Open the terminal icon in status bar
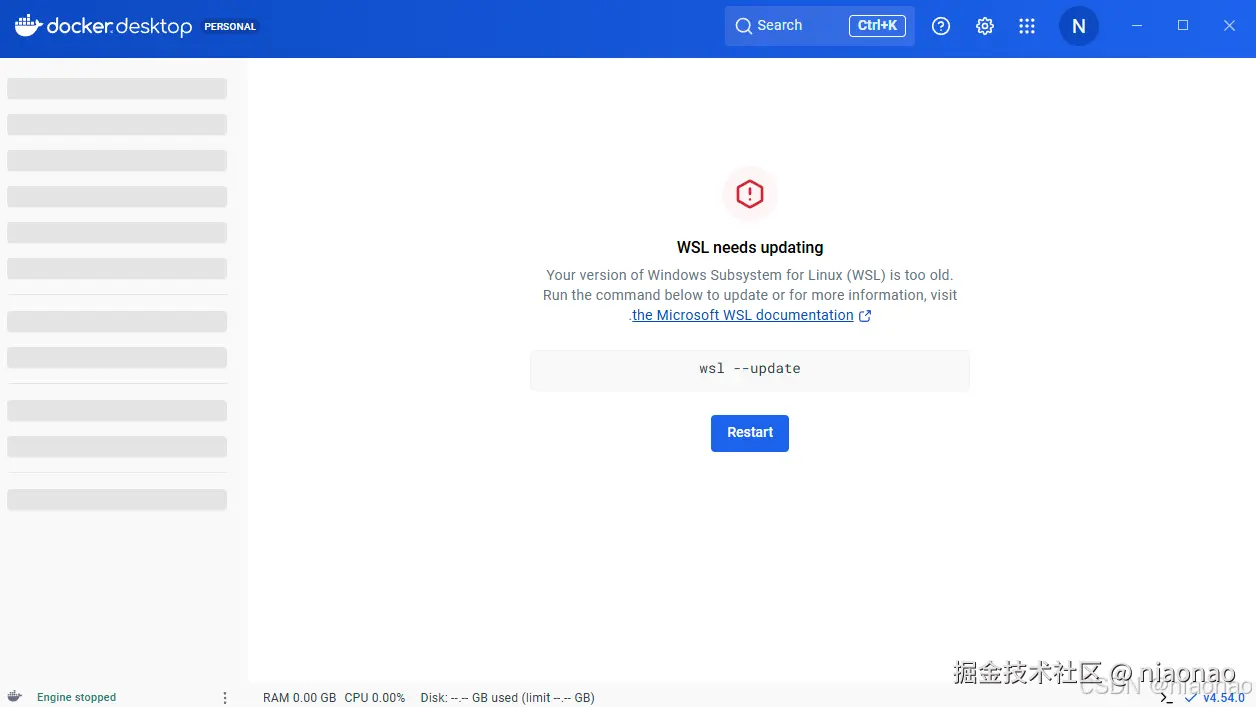 click(1166, 697)
